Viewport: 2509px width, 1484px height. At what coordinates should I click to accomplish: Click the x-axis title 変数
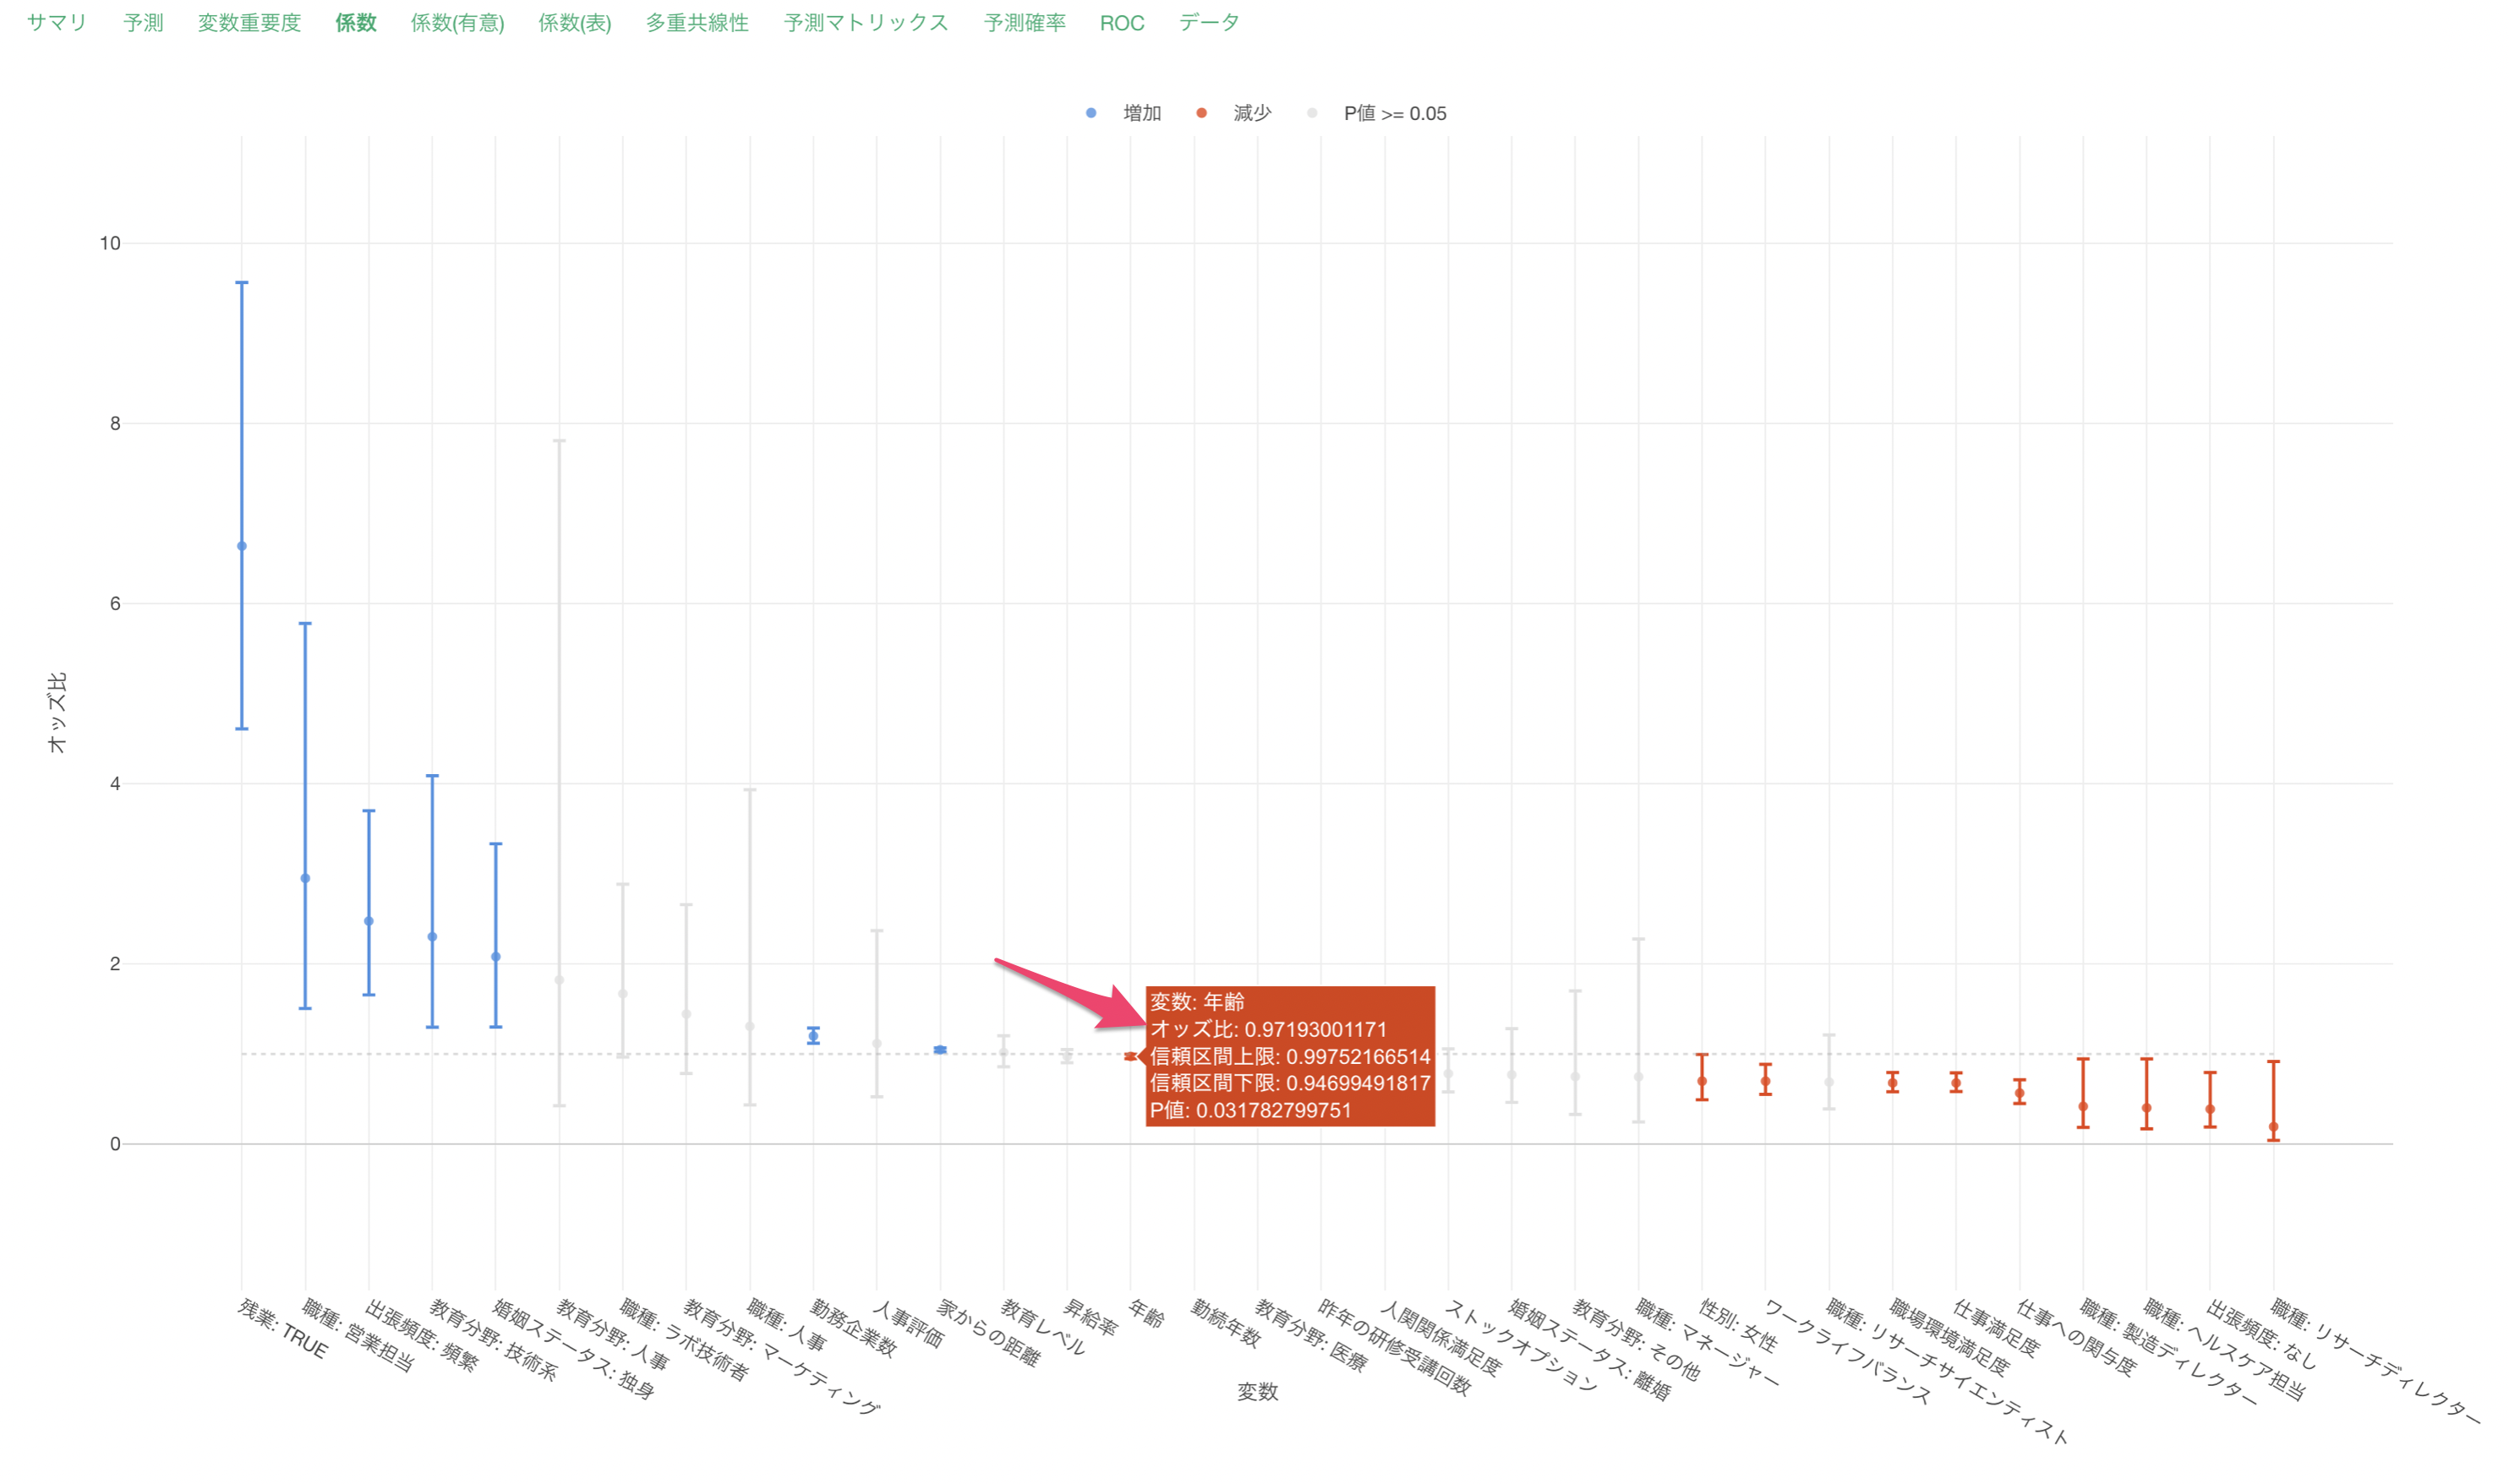point(1258,1392)
